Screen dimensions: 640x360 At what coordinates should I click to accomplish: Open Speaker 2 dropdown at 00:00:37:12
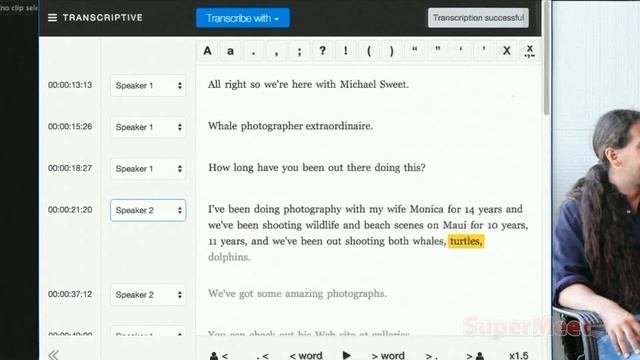[x=148, y=295]
